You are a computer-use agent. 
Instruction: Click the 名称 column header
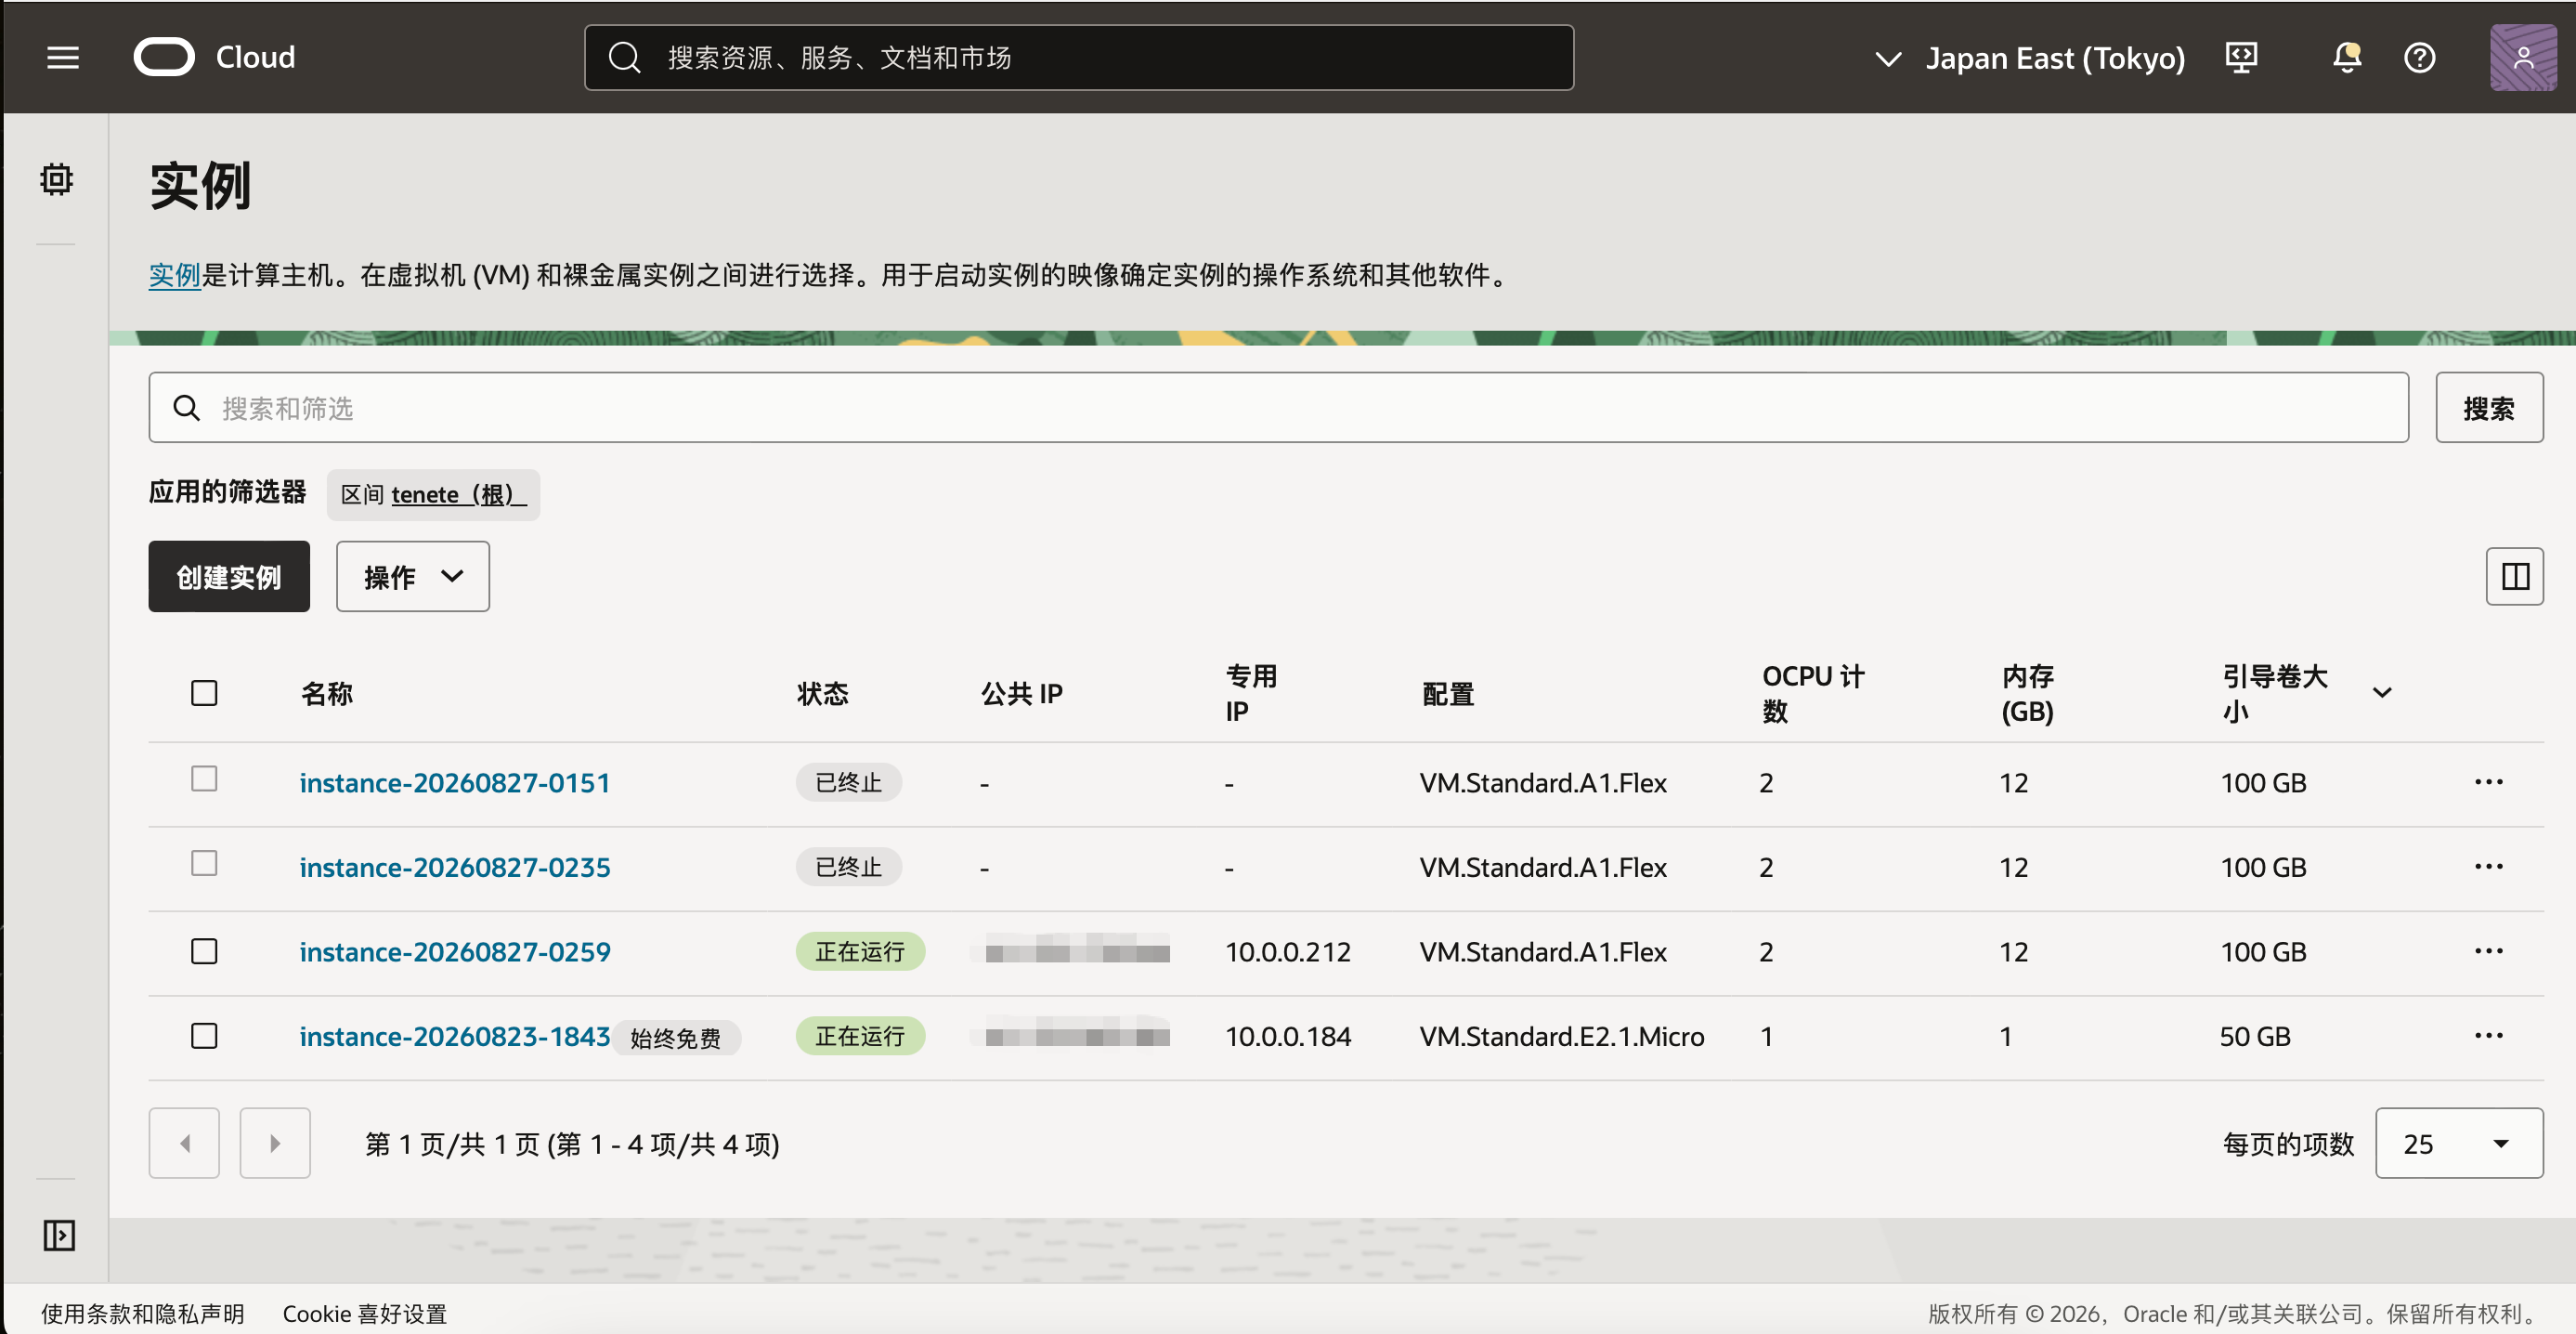[327, 693]
